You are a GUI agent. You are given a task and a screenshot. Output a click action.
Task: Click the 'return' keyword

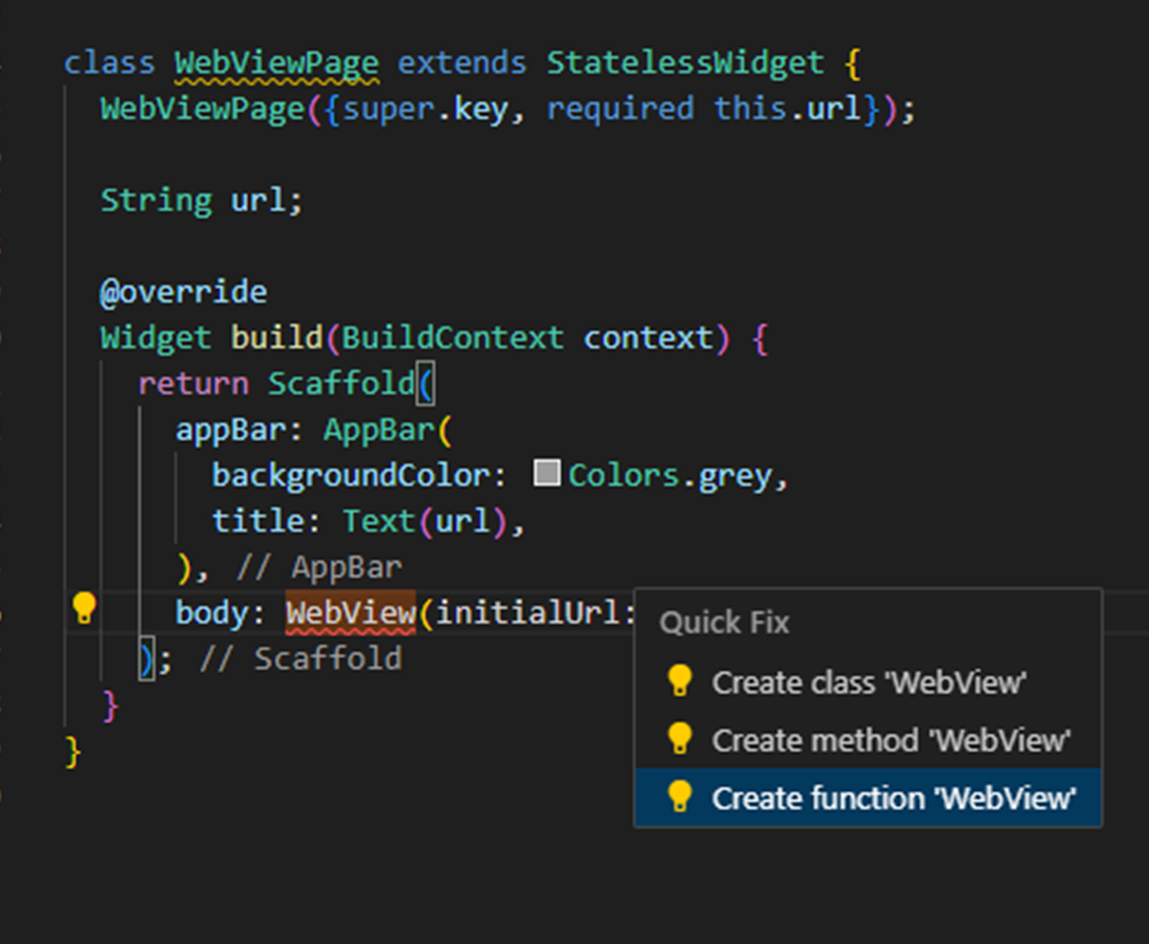pos(193,384)
